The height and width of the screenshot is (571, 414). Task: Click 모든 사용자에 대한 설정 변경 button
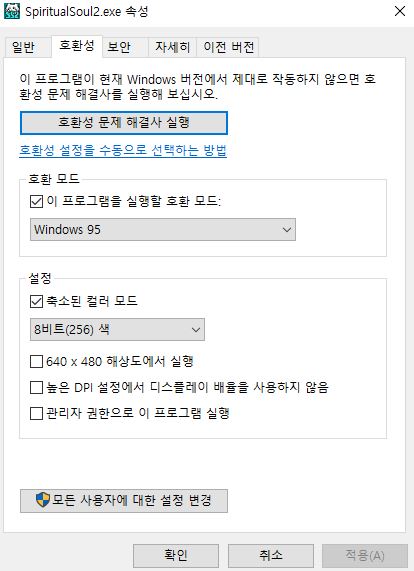(124, 501)
